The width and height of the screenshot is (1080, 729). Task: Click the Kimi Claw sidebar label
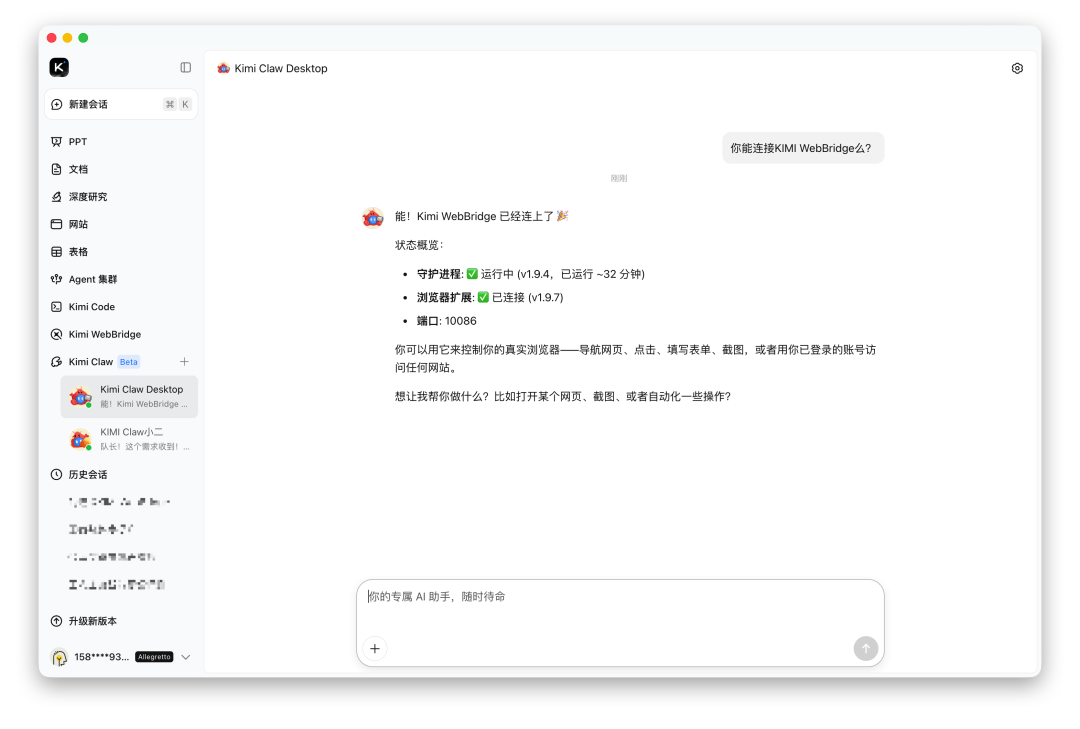point(91,362)
